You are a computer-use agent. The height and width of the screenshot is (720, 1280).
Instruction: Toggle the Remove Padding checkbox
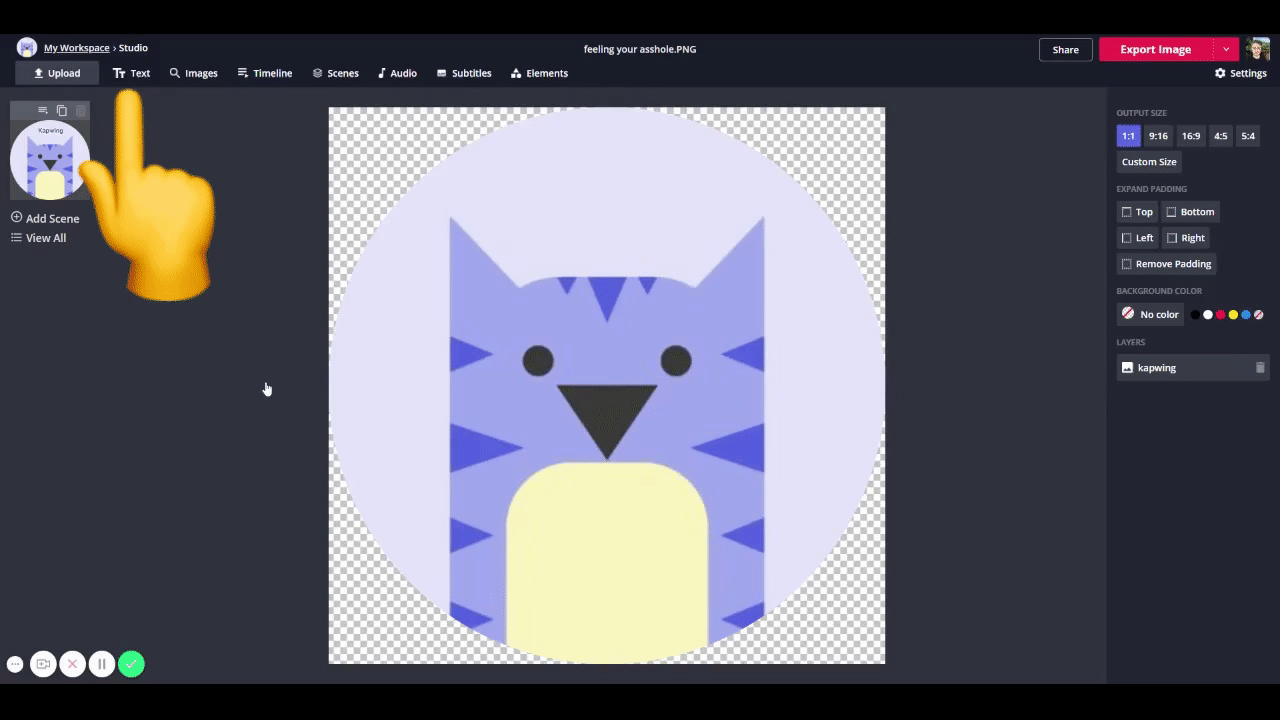click(x=1127, y=264)
